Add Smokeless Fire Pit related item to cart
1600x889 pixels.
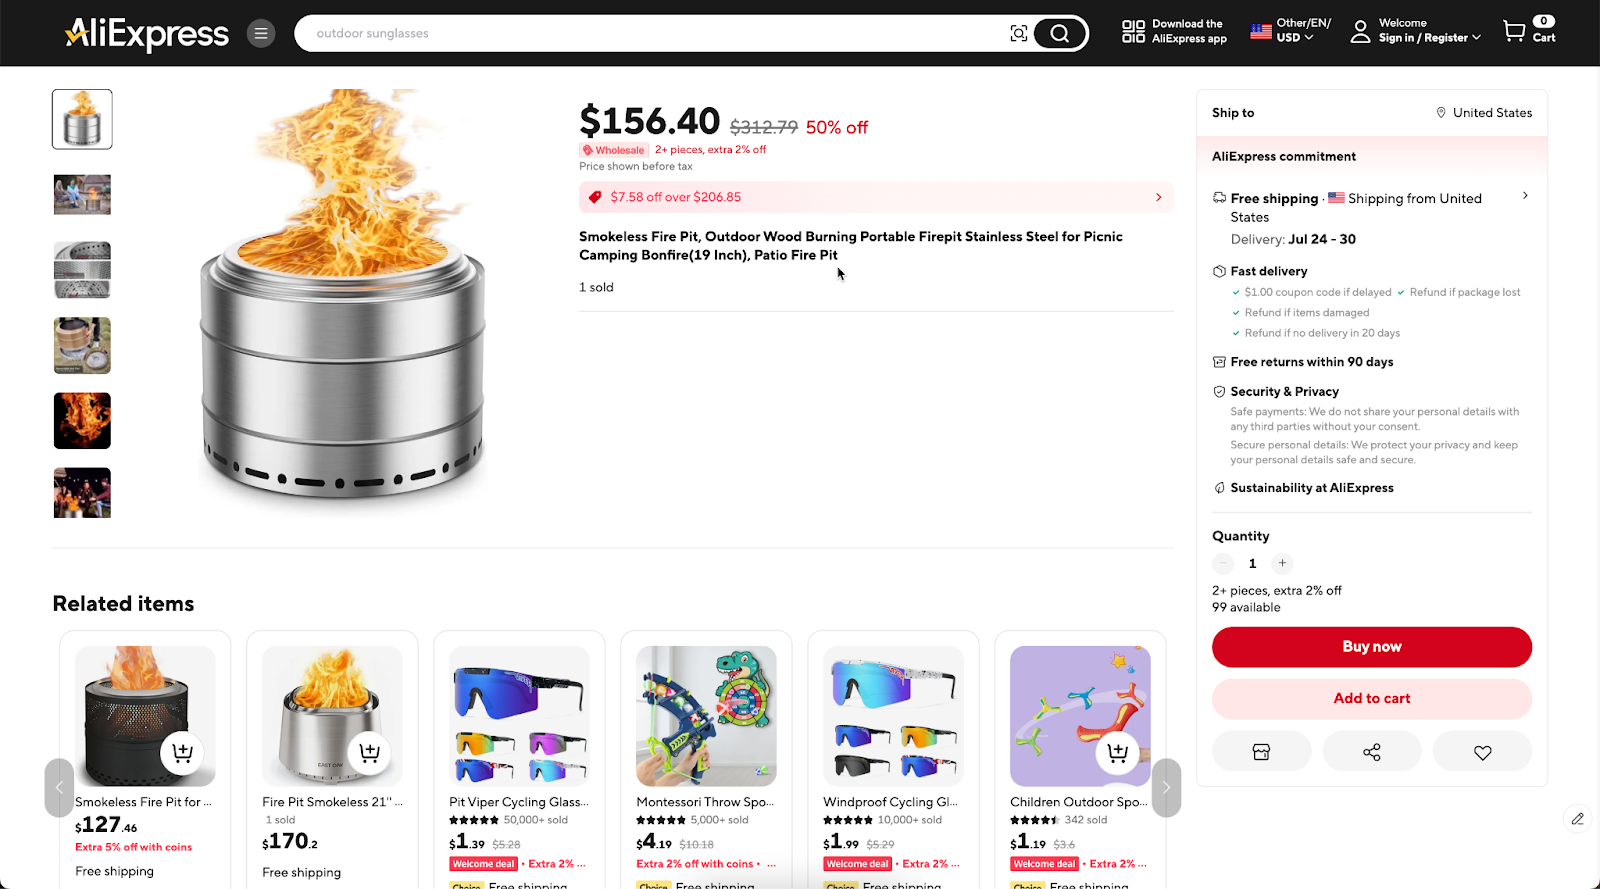182,752
